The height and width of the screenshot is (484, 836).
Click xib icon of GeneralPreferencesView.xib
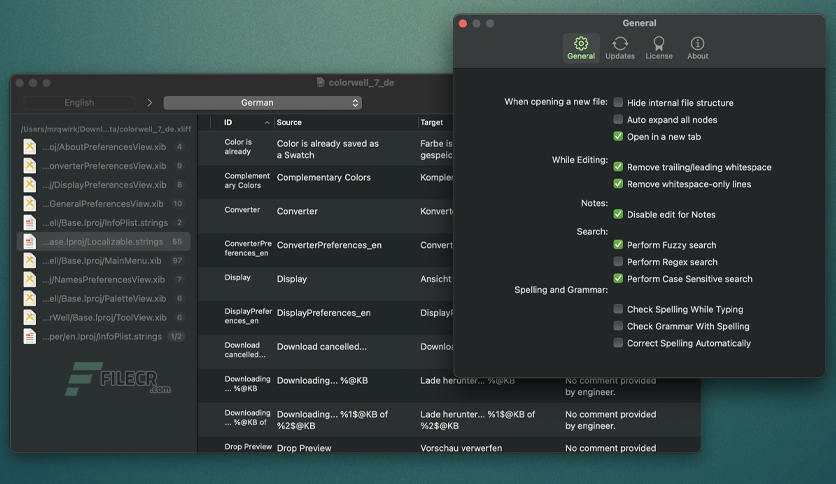[x=30, y=204]
